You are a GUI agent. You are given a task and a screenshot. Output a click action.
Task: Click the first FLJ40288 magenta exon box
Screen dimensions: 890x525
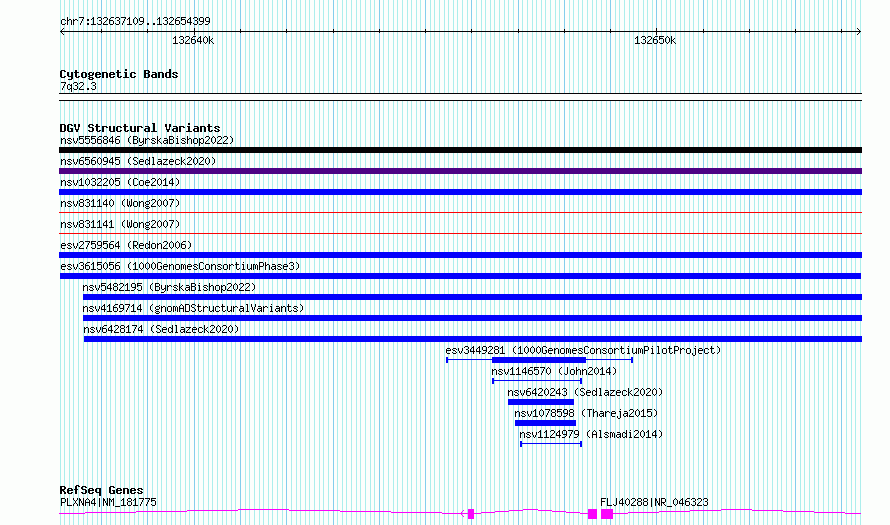(x=593, y=514)
